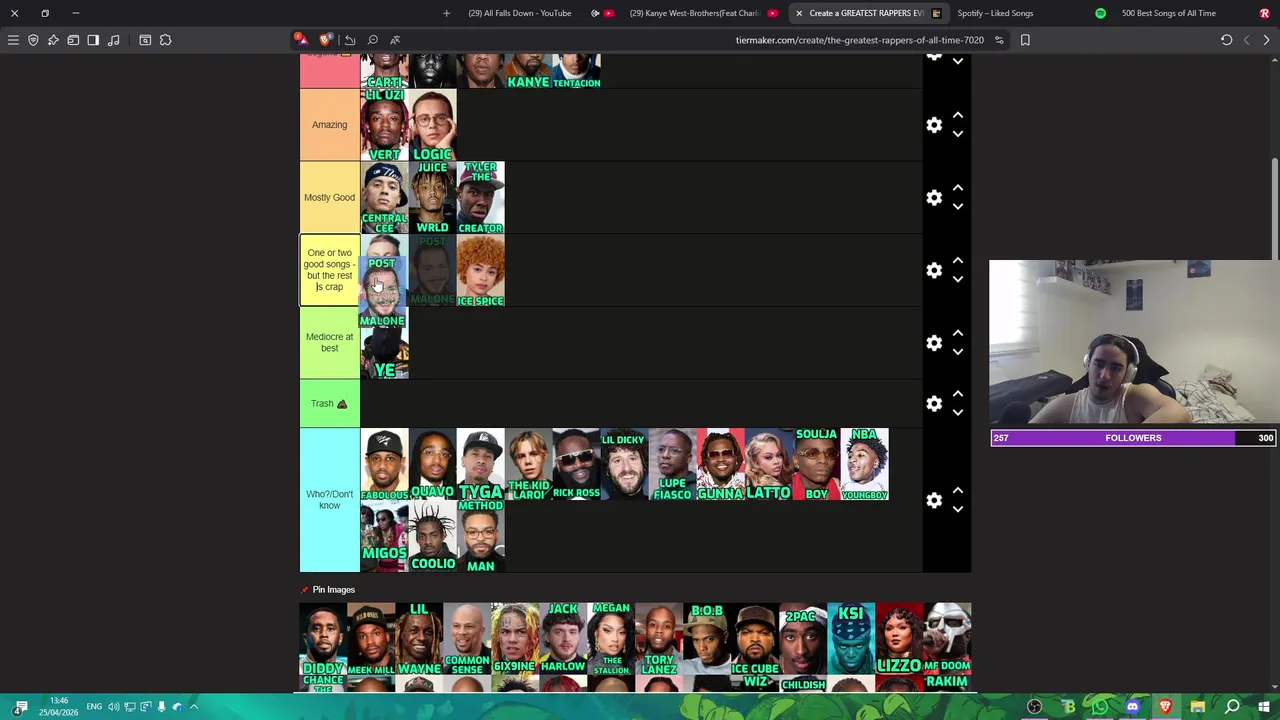
Task: Open the browser main menu (hamburger icon)
Action: (x=13, y=40)
